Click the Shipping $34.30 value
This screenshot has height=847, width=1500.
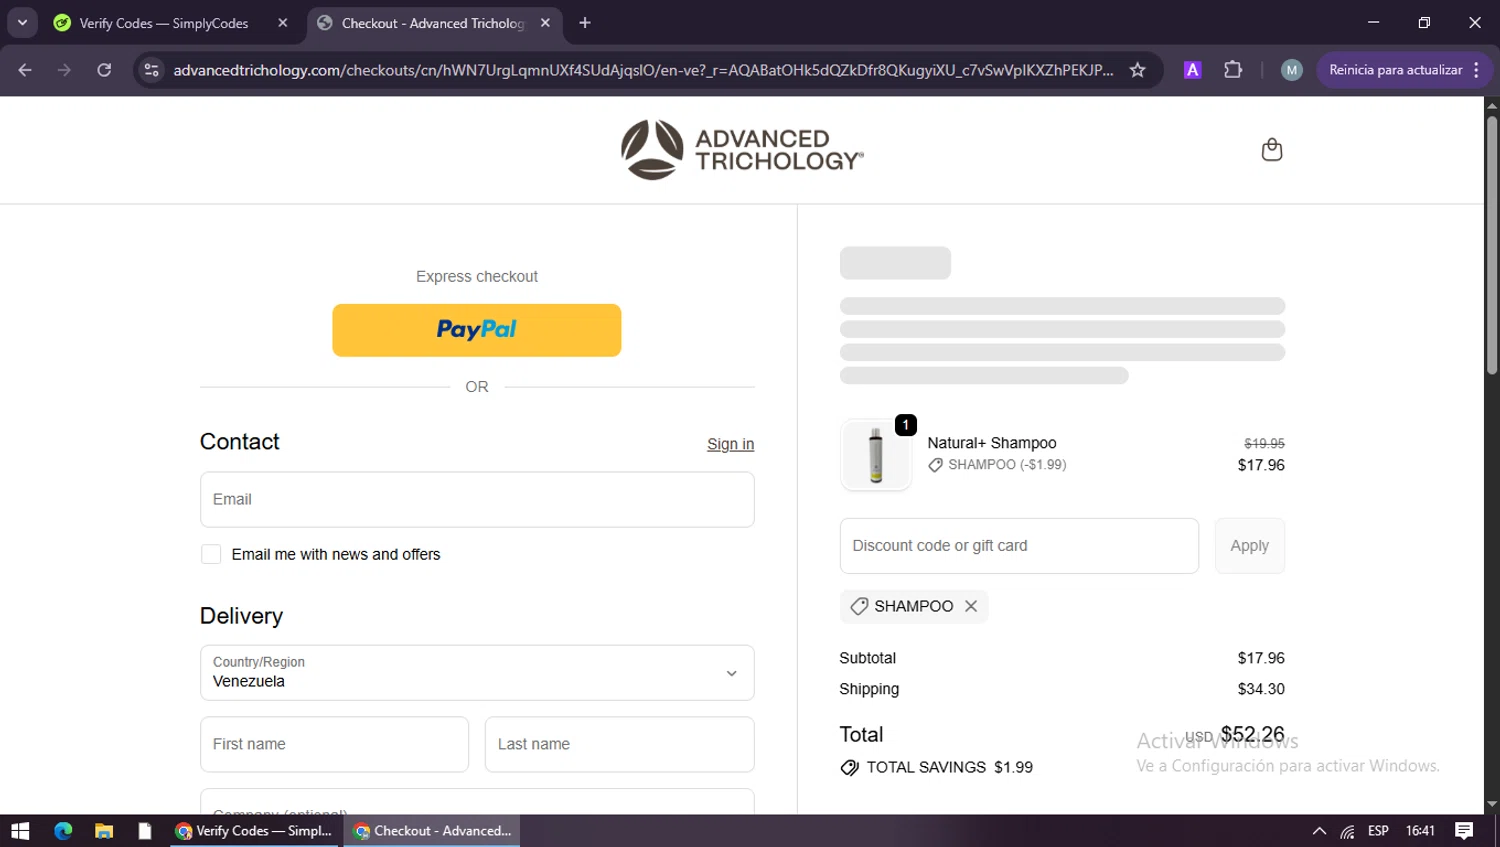1261,689
